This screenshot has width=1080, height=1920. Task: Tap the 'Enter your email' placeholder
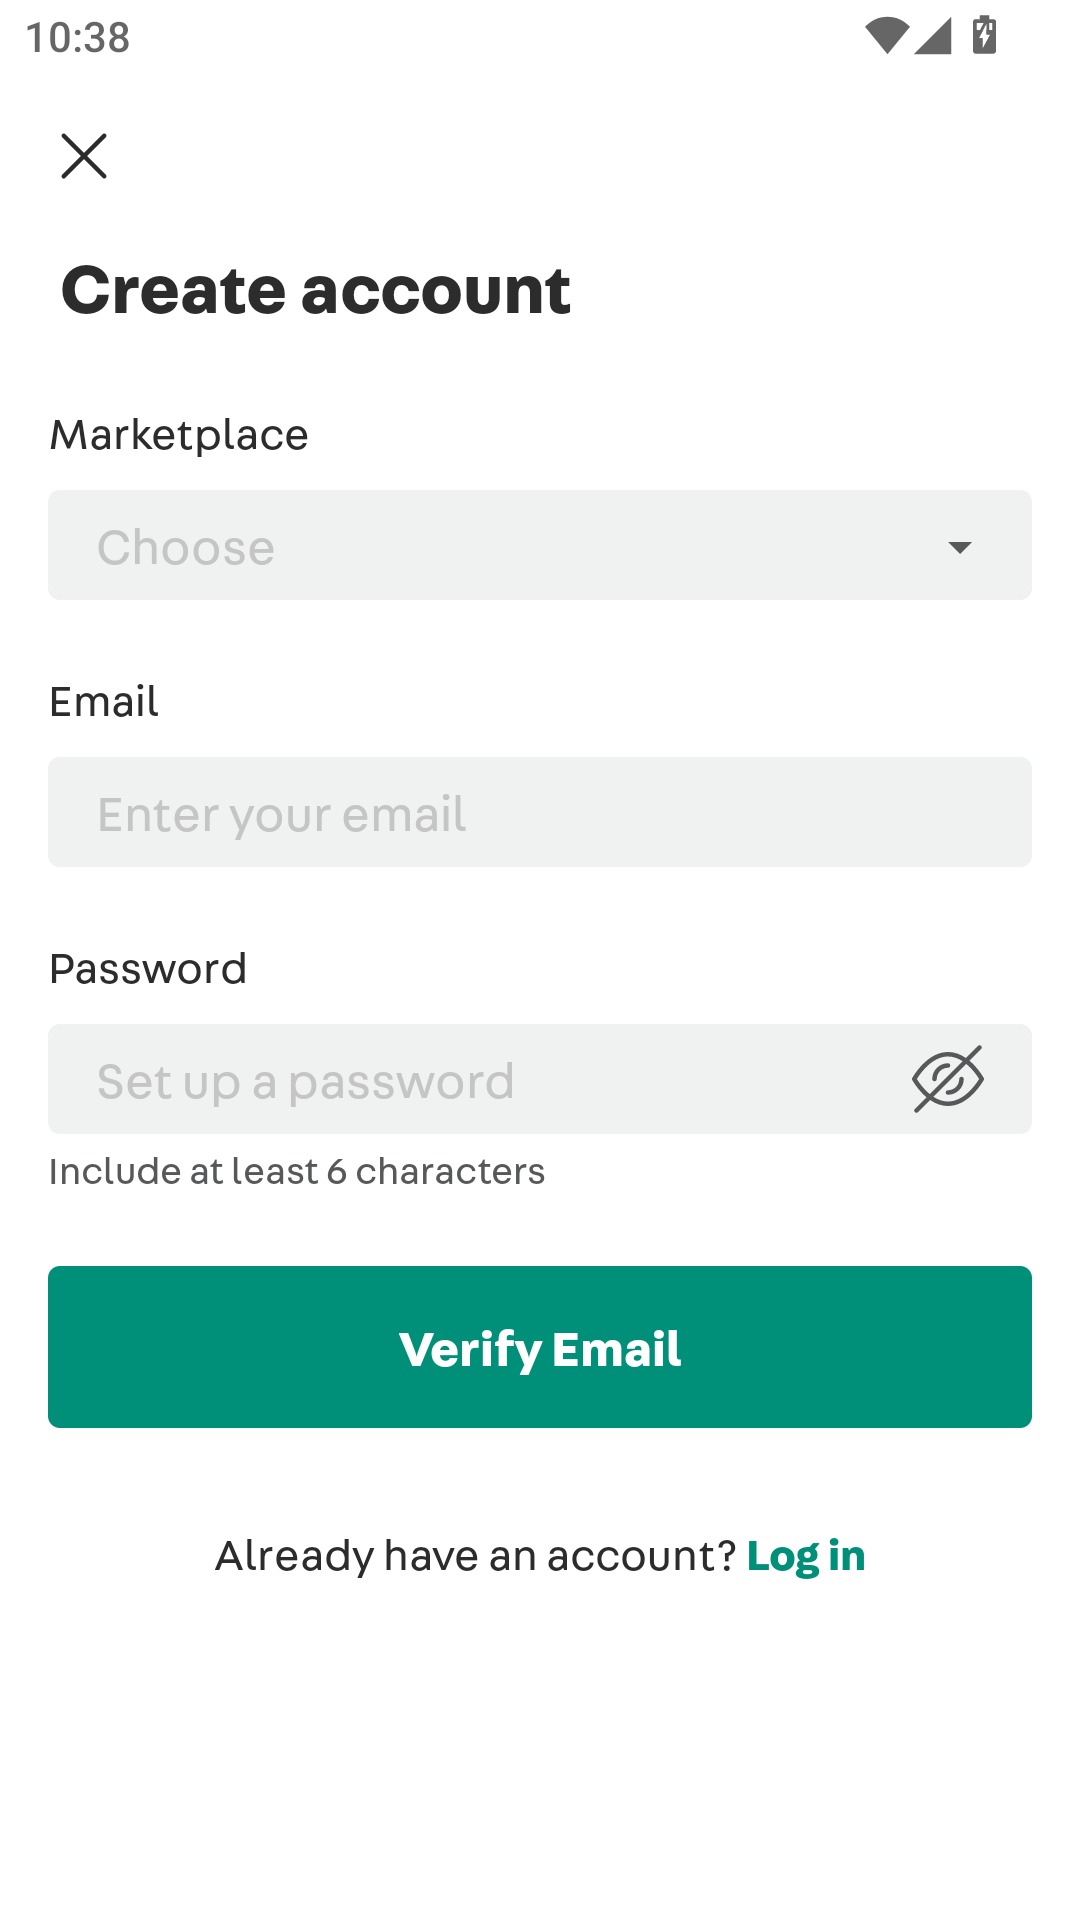281,815
